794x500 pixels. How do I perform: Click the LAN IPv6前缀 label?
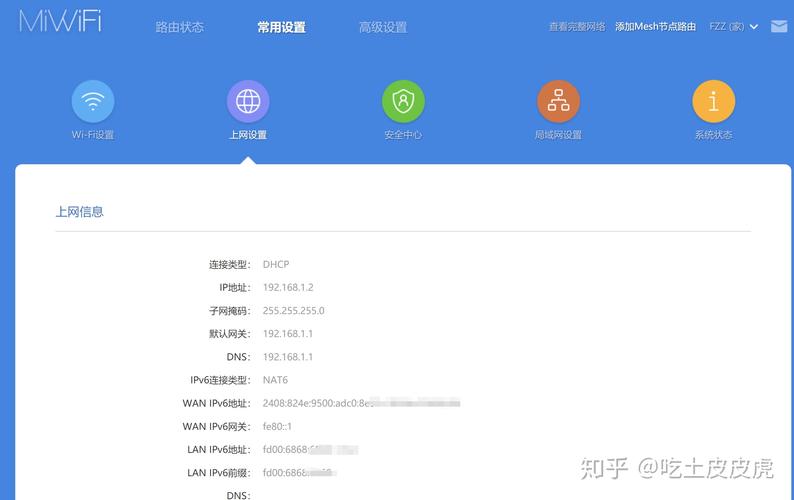219,473
